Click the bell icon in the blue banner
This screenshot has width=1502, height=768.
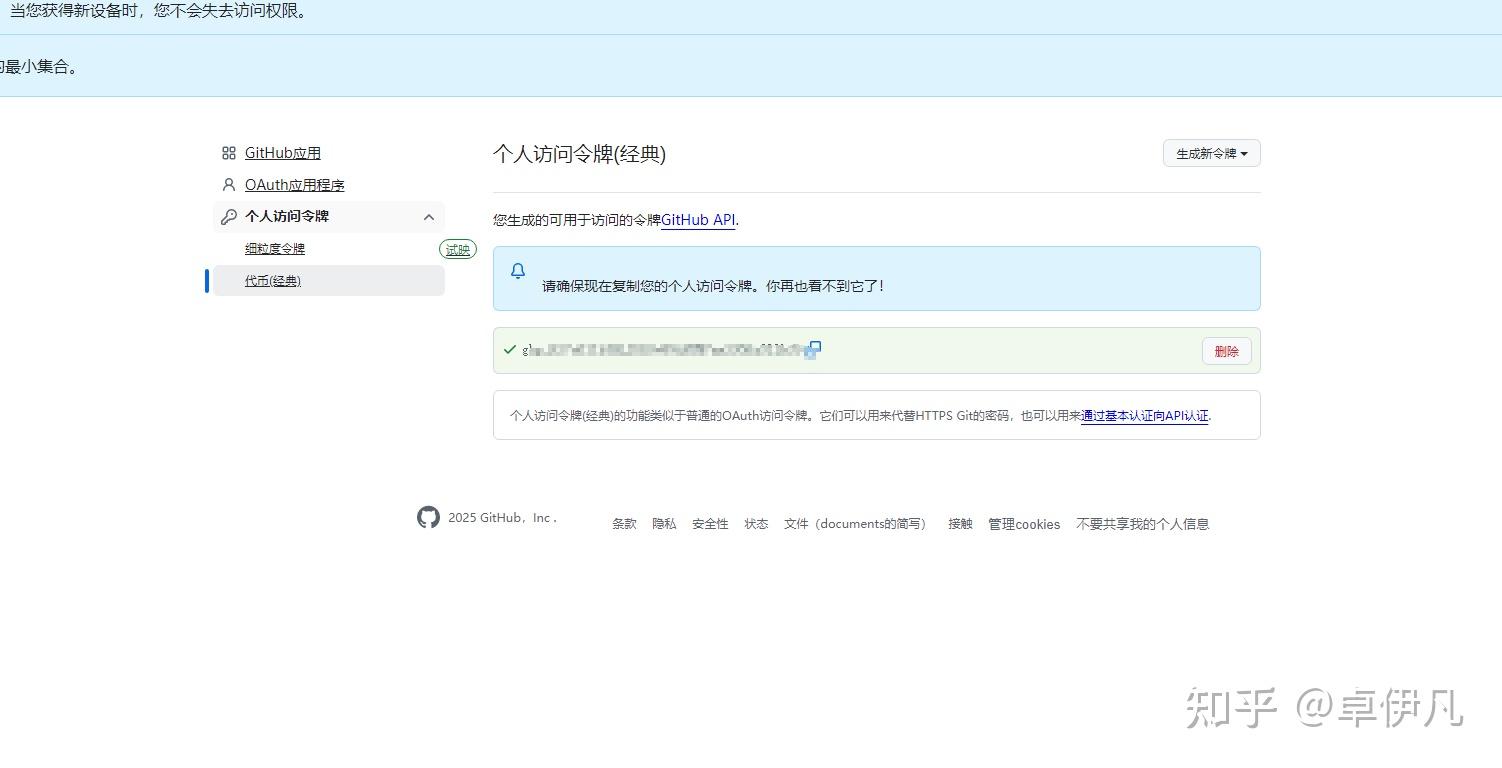pos(518,271)
